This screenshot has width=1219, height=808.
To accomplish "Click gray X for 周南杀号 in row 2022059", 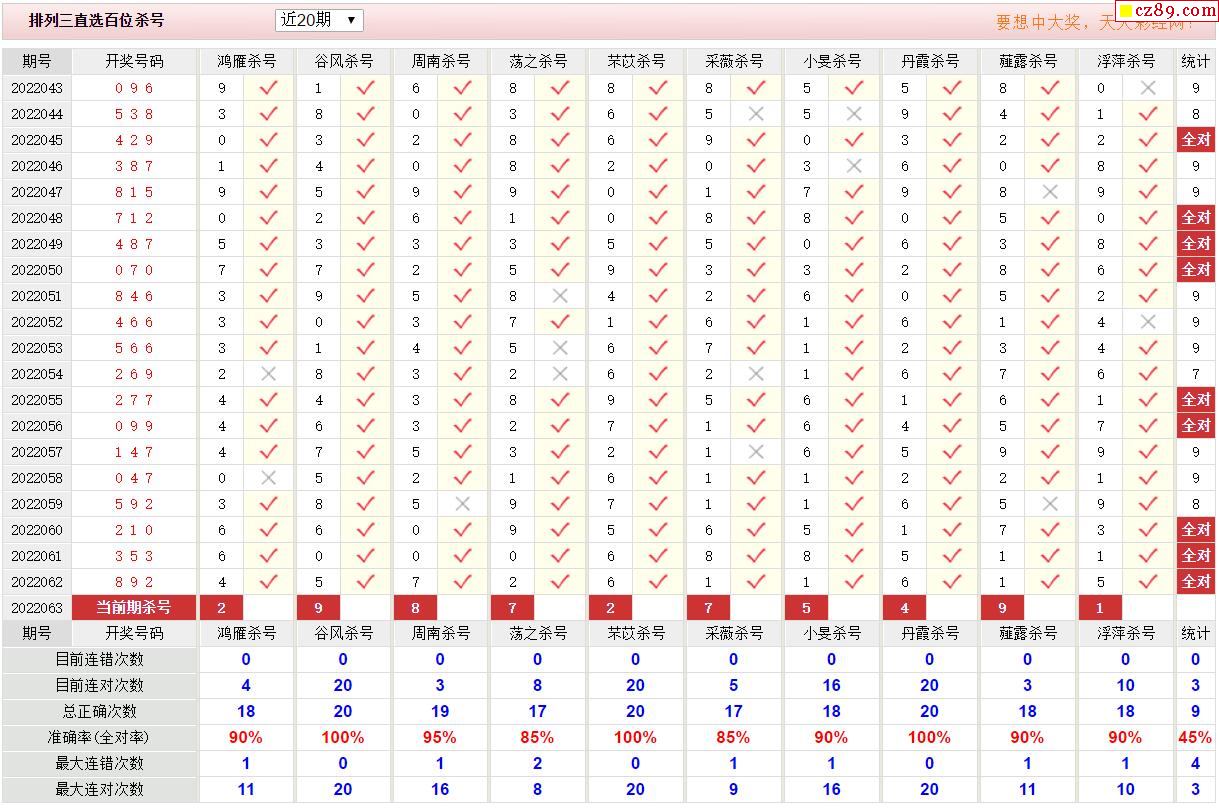I will click(462, 504).
